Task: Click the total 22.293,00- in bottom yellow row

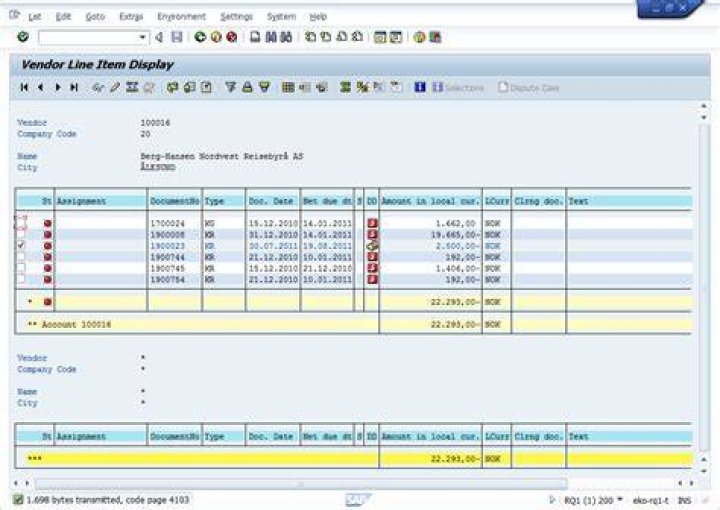Action: tap(455, 459)
